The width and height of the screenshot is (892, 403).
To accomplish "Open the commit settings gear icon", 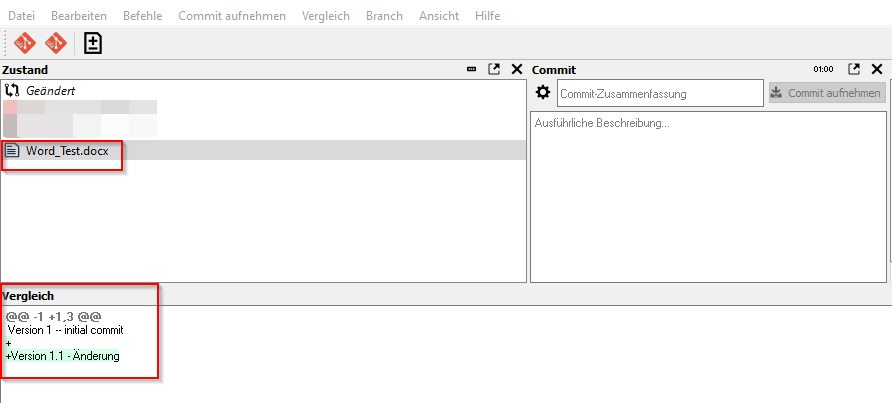I will 543,93.
